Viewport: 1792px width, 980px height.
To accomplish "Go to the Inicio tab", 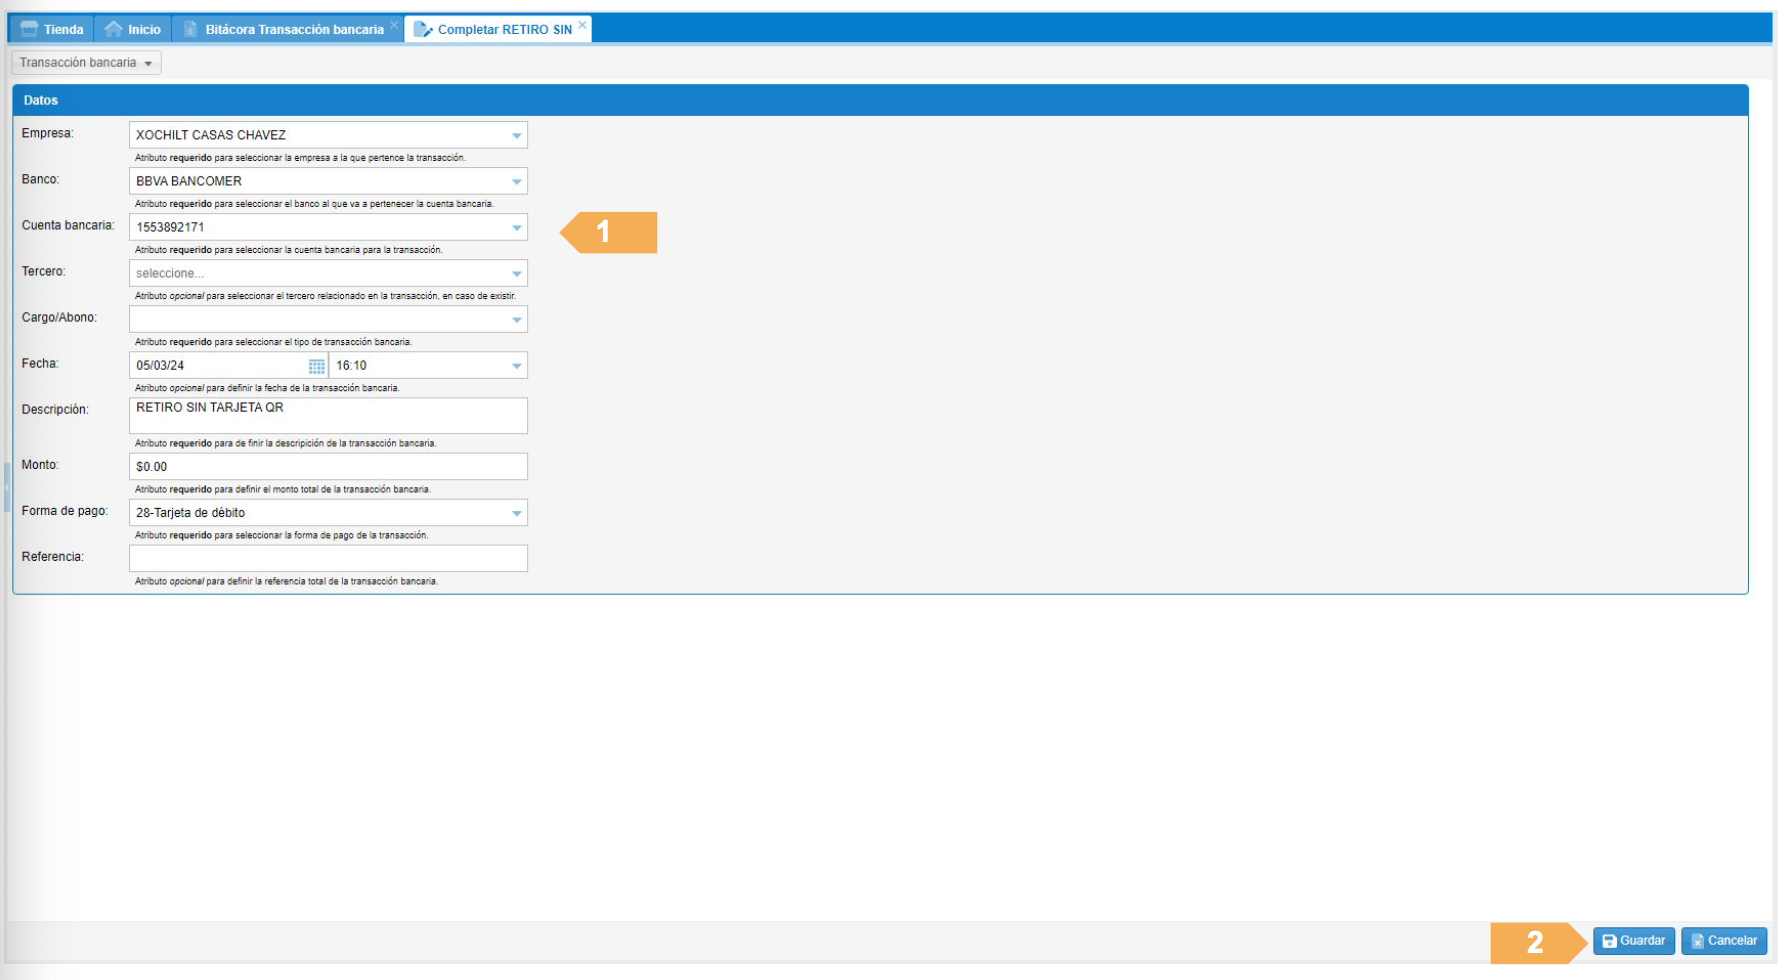I will coord(133,29).
